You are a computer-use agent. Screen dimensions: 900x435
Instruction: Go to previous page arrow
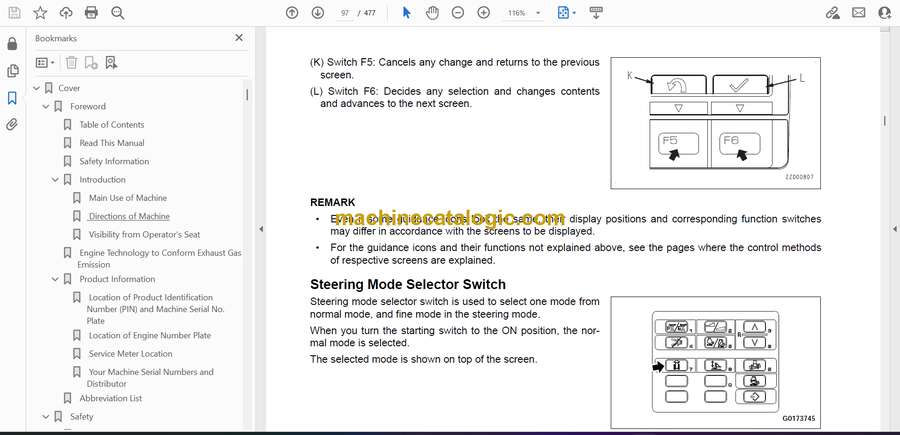pos(292,13)
